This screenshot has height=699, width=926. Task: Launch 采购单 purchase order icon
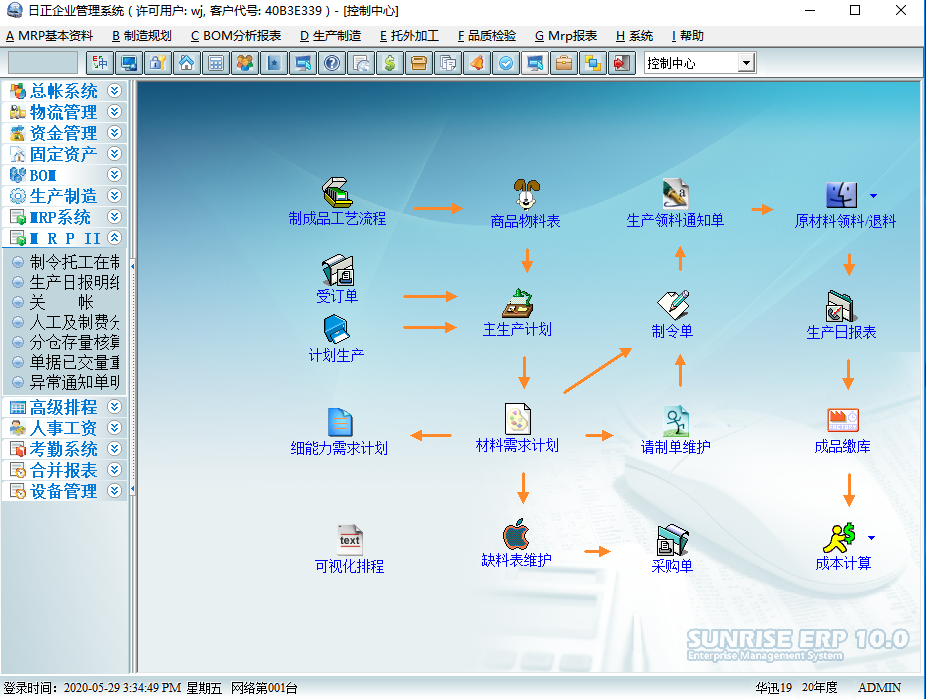672,540
